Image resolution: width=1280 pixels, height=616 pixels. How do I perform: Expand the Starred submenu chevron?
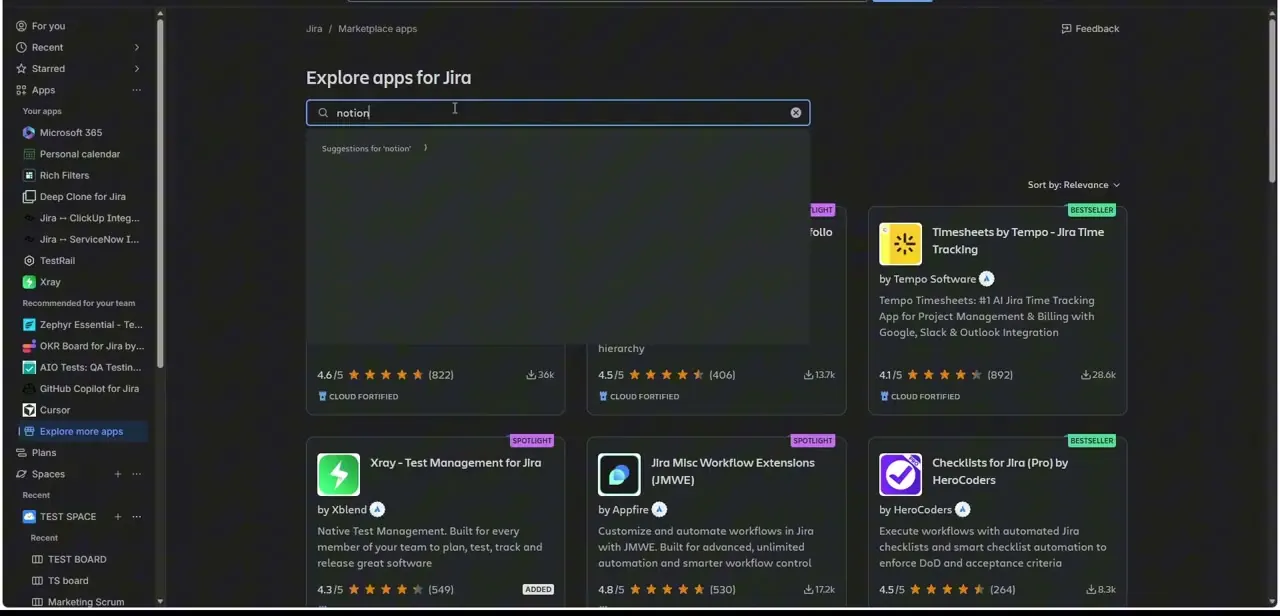137,69
